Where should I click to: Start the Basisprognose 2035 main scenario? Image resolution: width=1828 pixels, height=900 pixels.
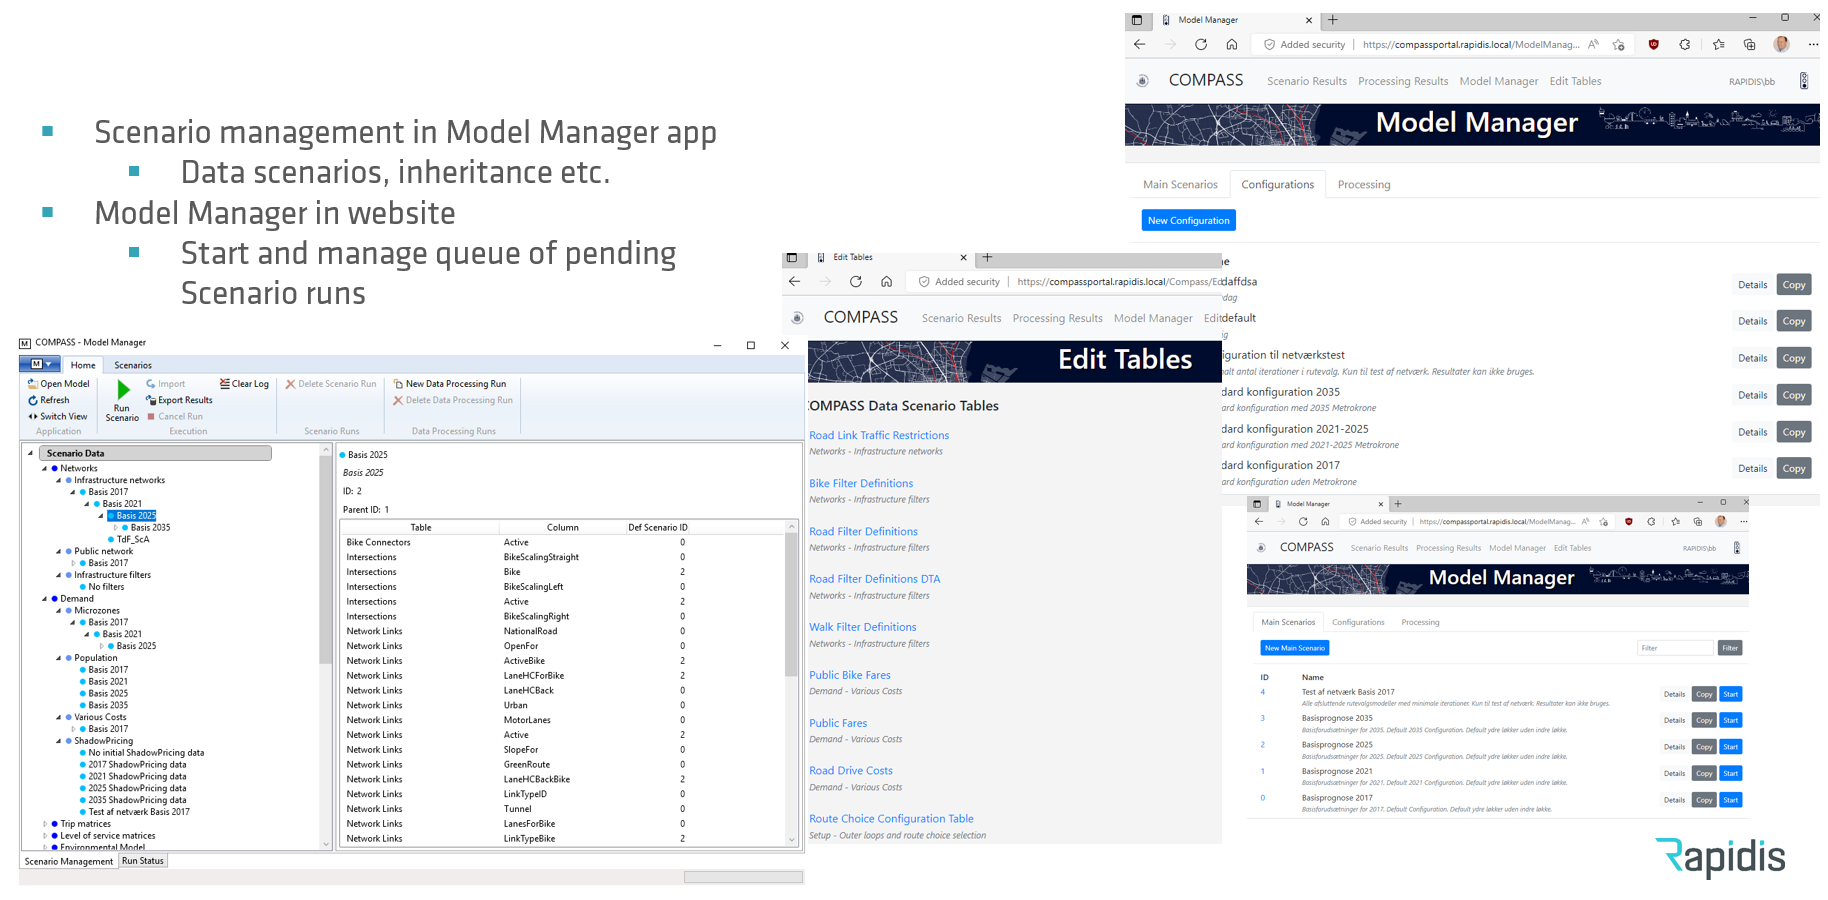tap(1730, 720)
